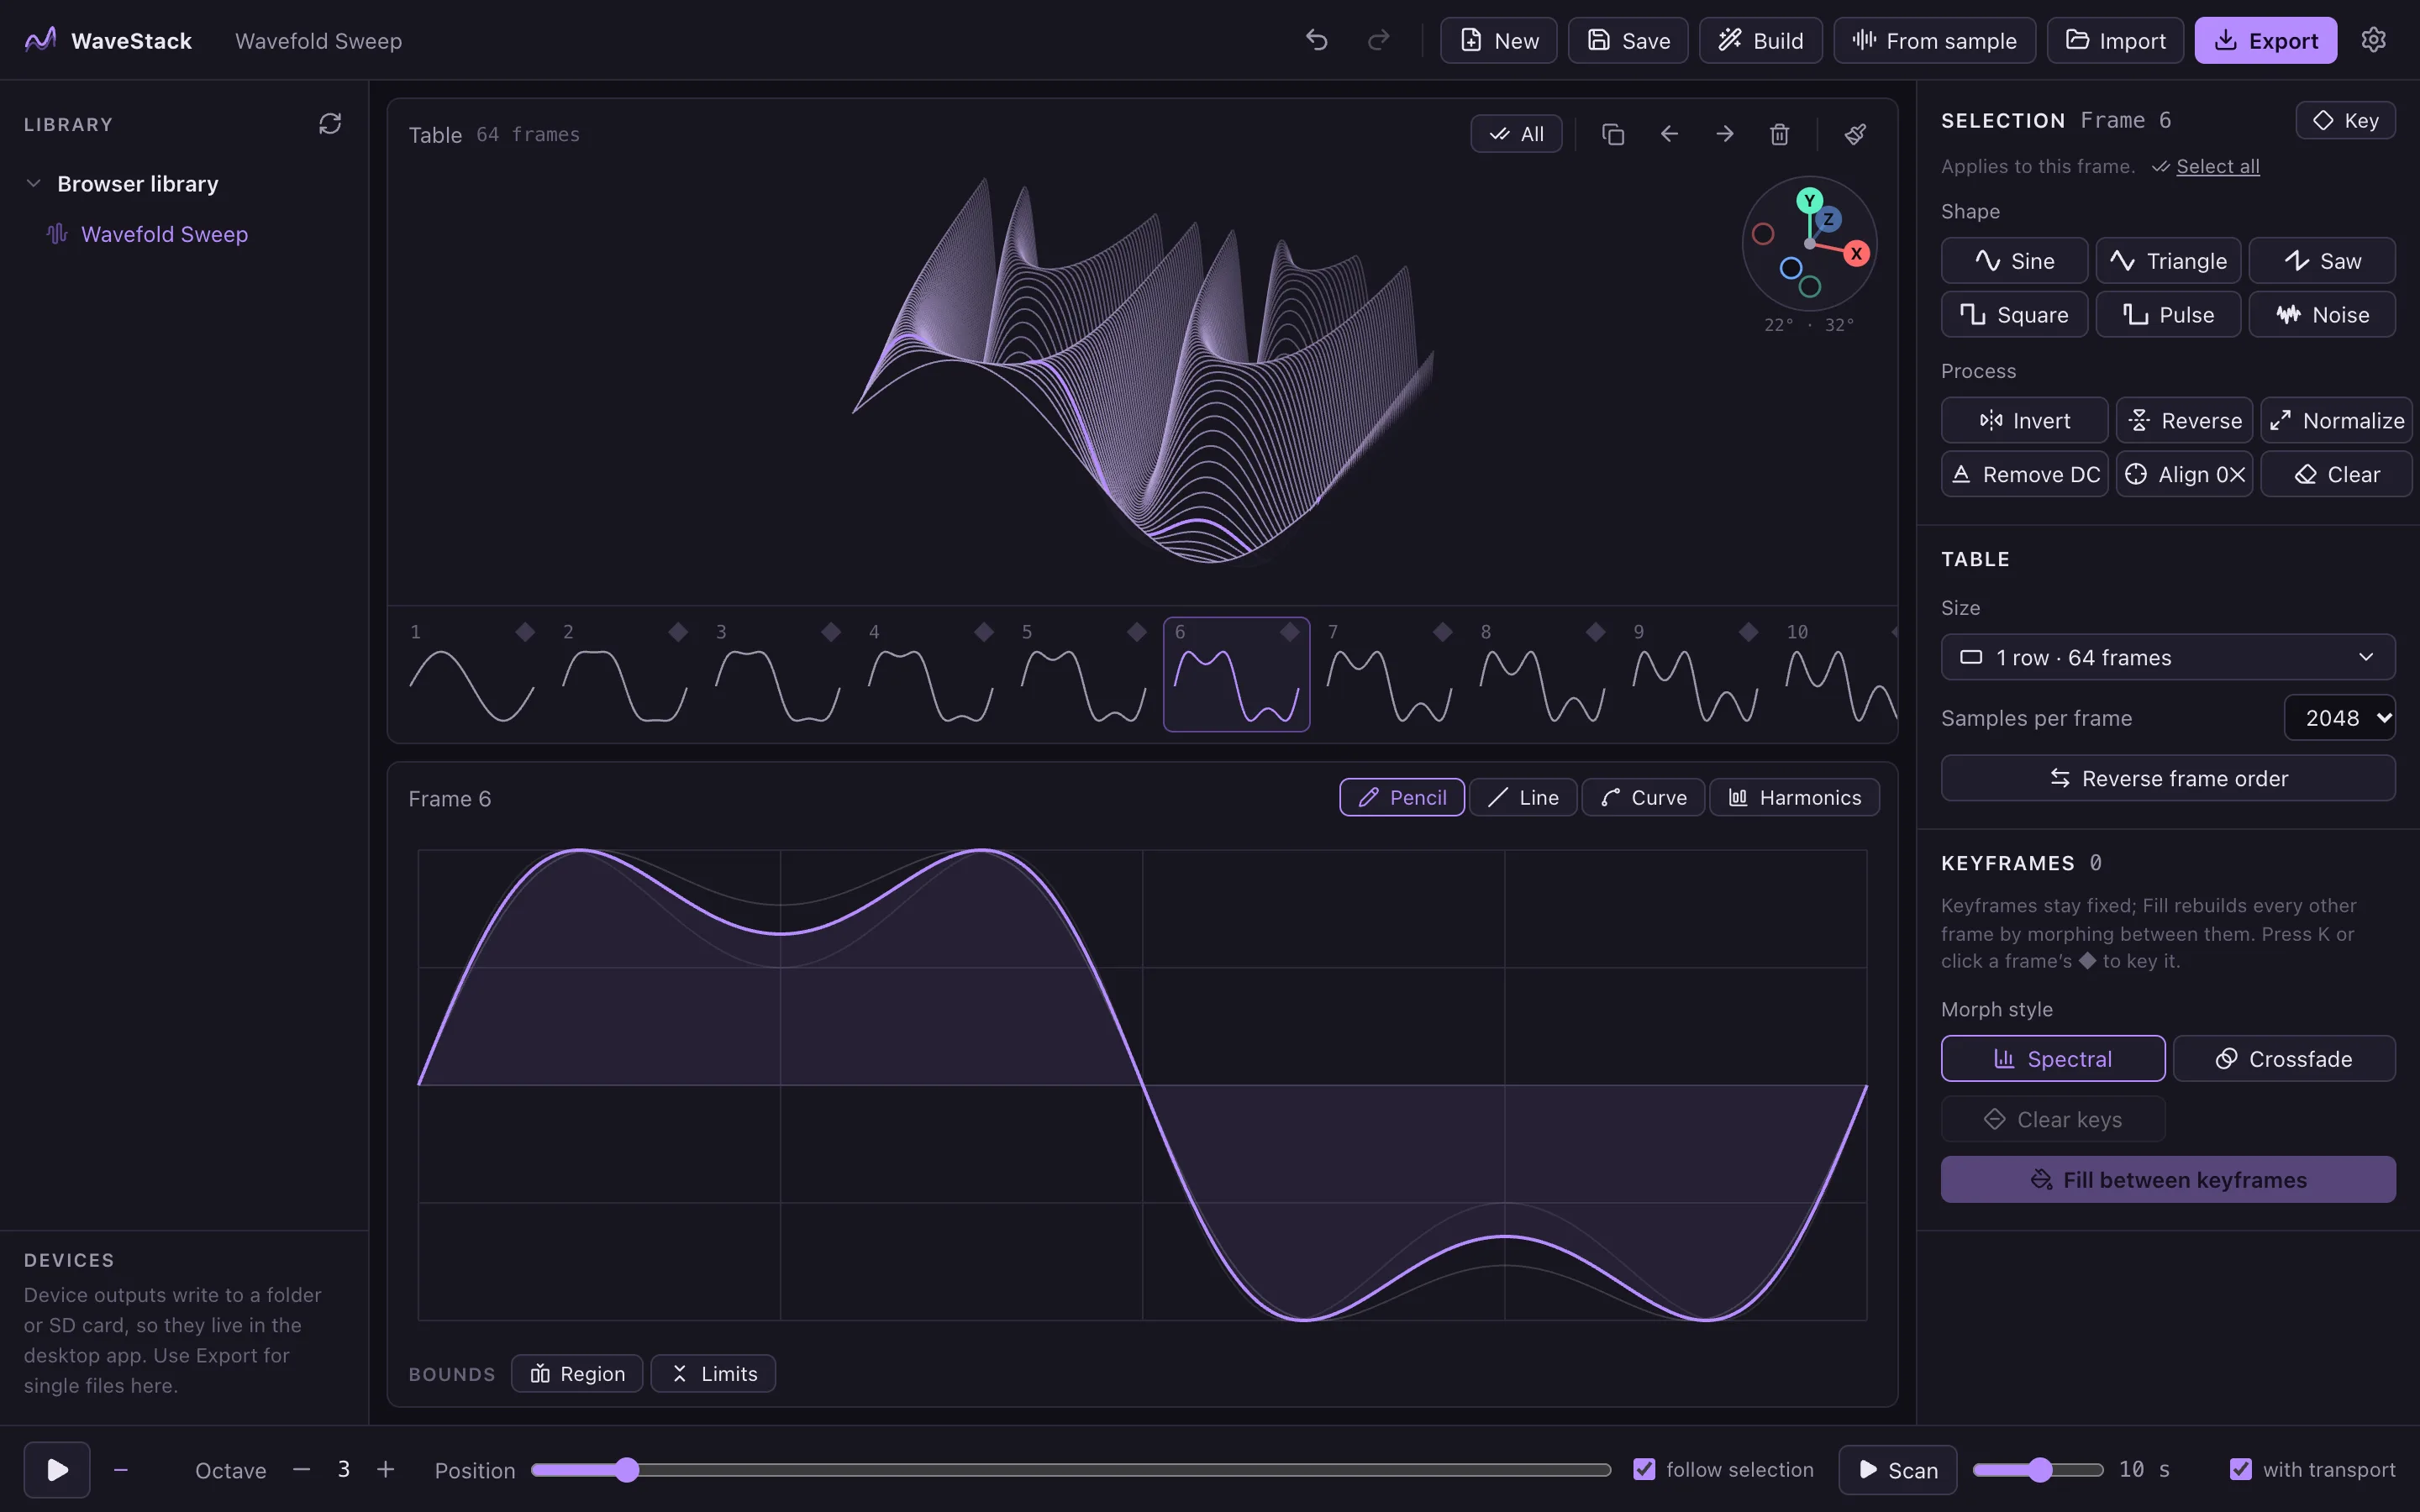Click the redo arrow icon
The width and height of the screenshot is (2420, 1512).
1378,40
